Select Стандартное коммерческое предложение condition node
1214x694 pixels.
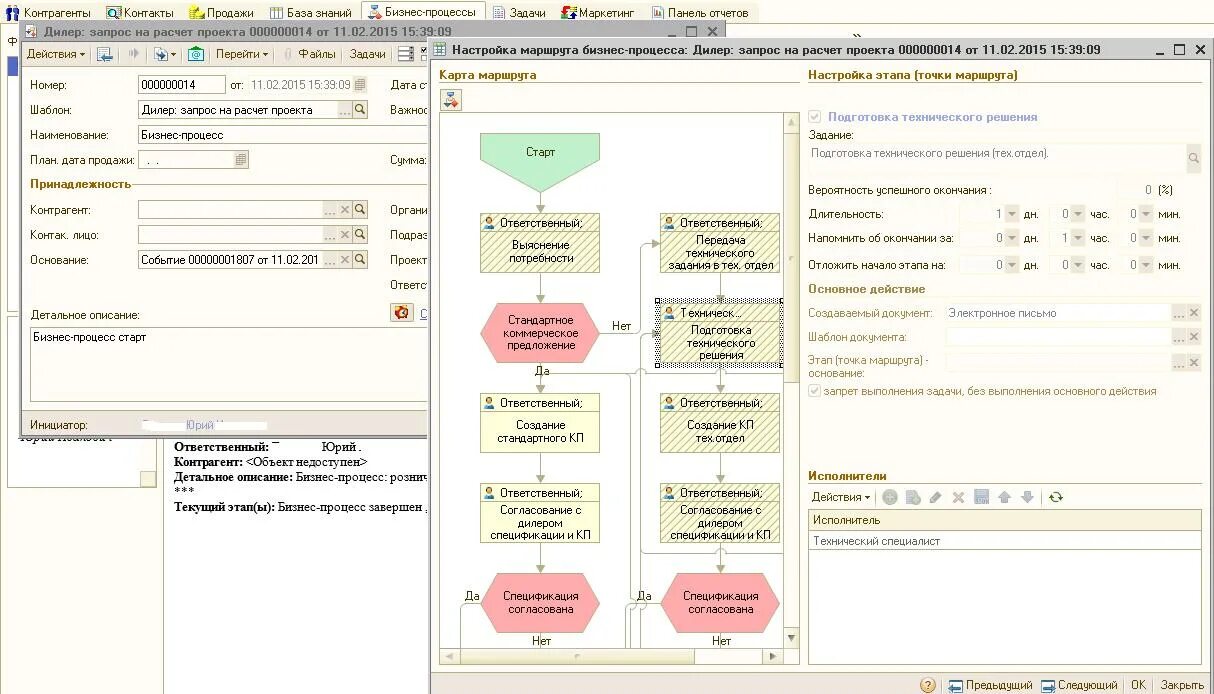click(x=540, y=332)
